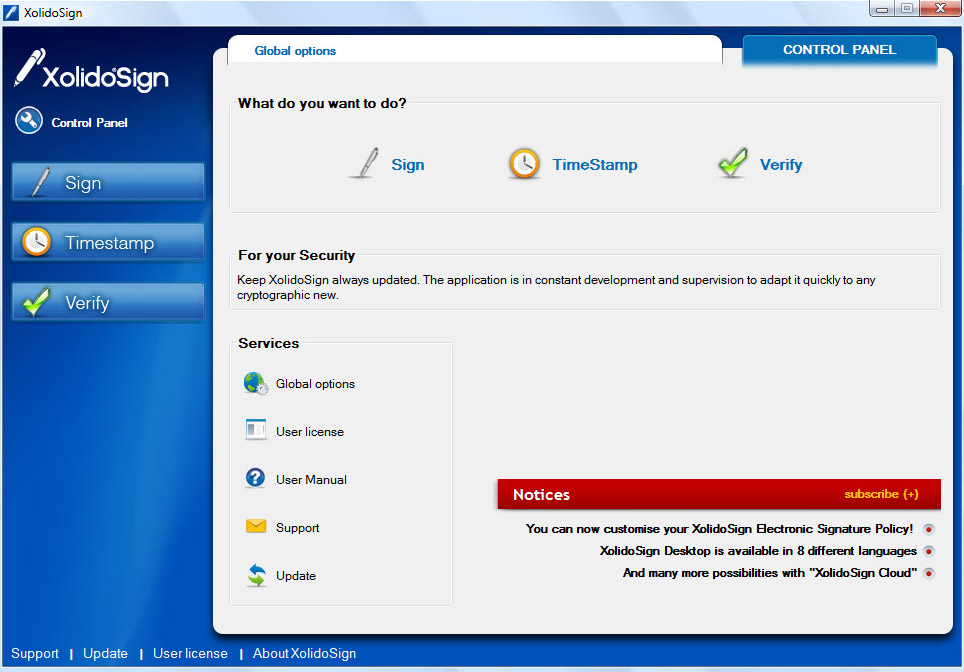The width and height of the screenshot is (964, 672).
Task: Click the Update link in the bottom bar
Action: coord(105,654)
